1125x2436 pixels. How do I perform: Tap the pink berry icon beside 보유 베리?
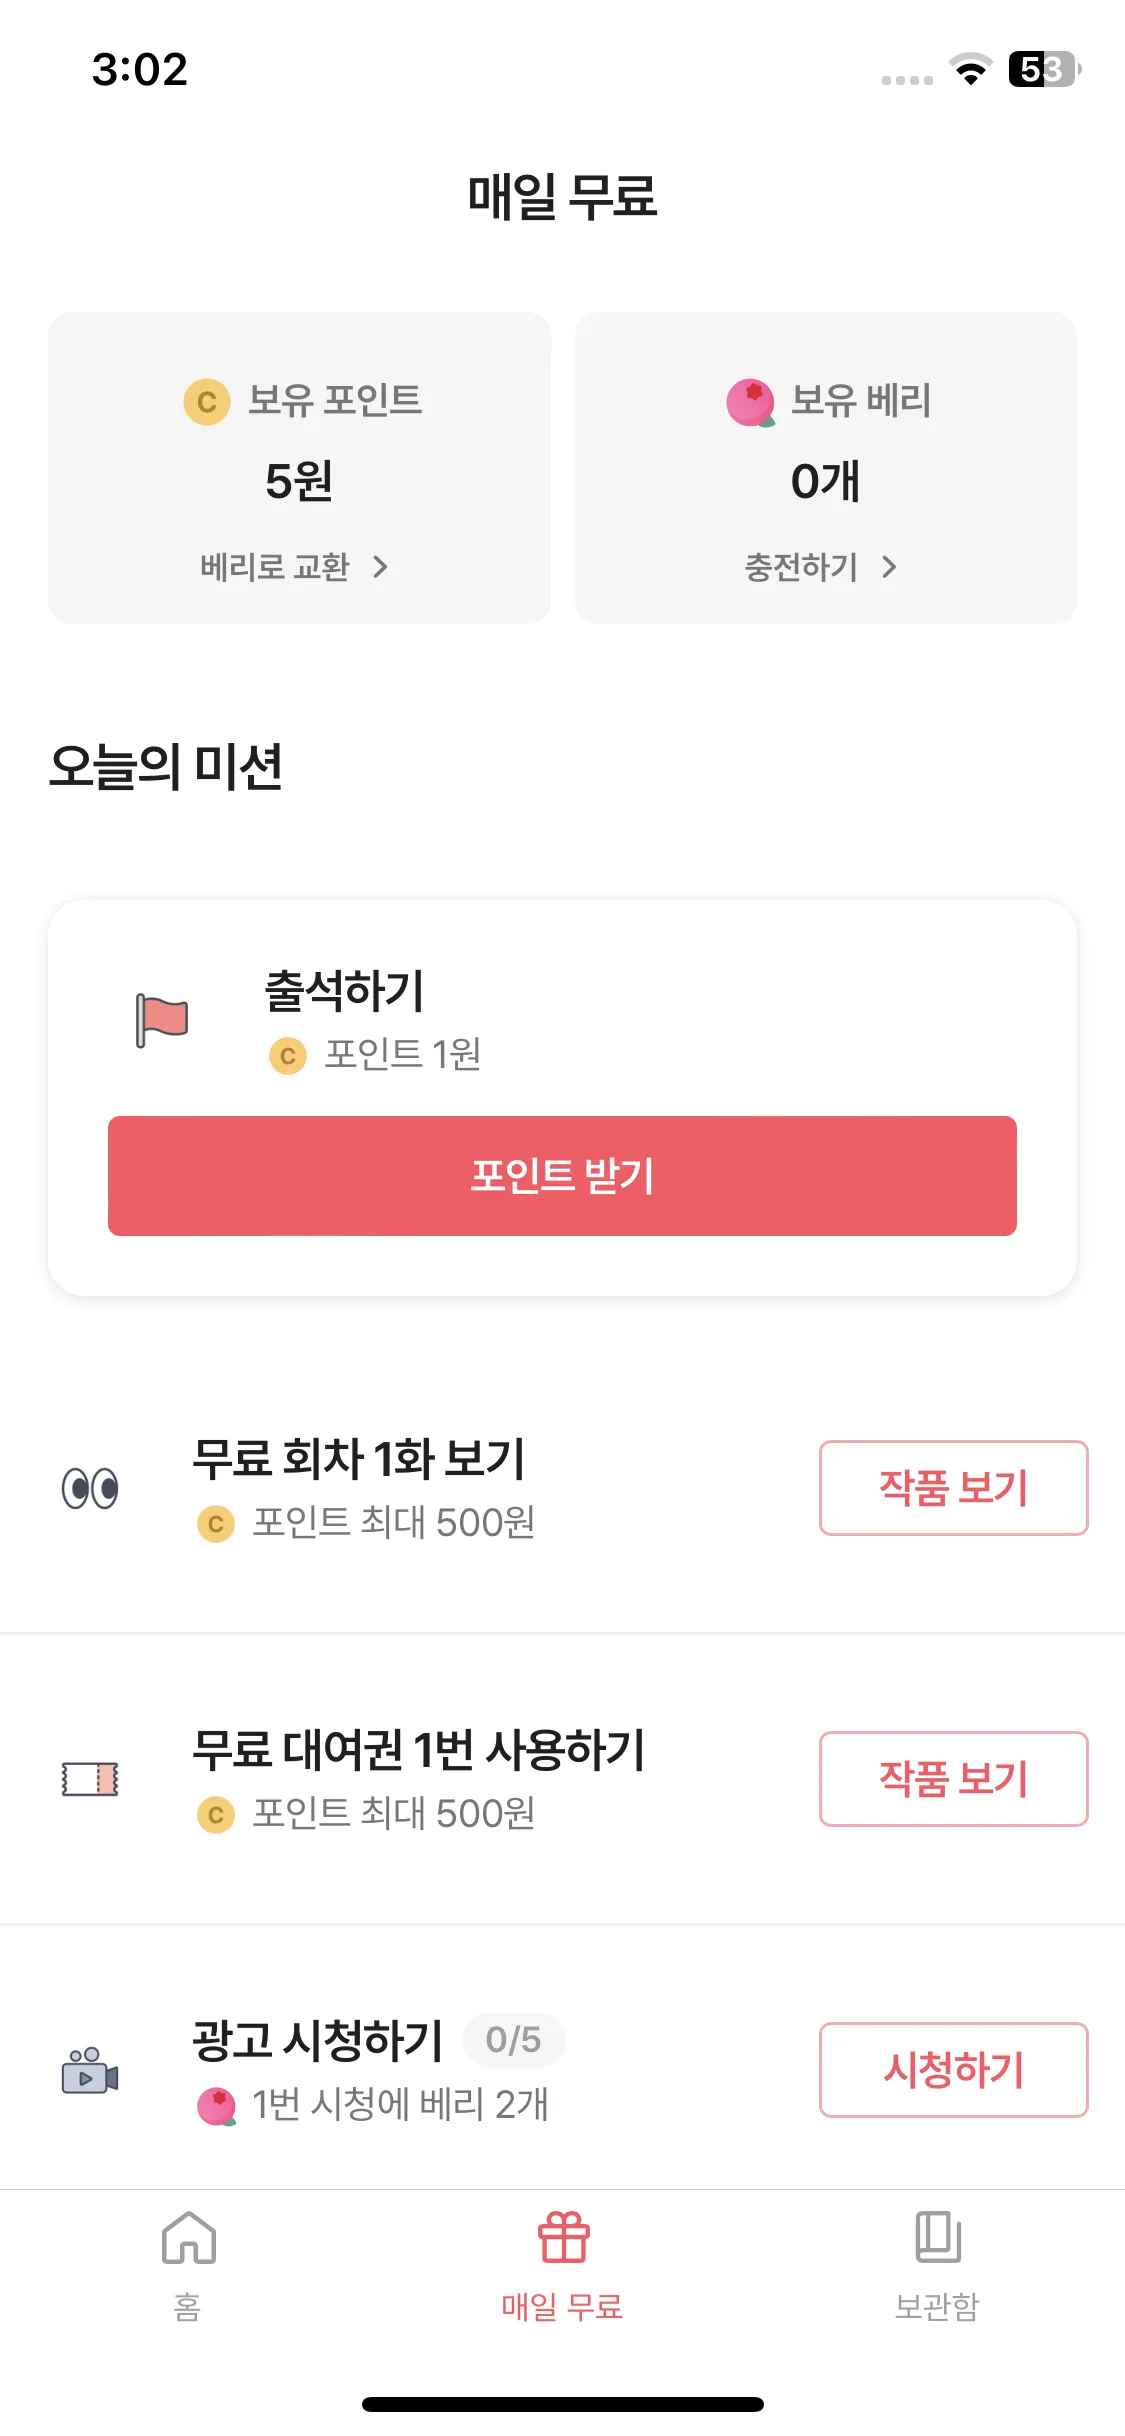click(751, 403)
